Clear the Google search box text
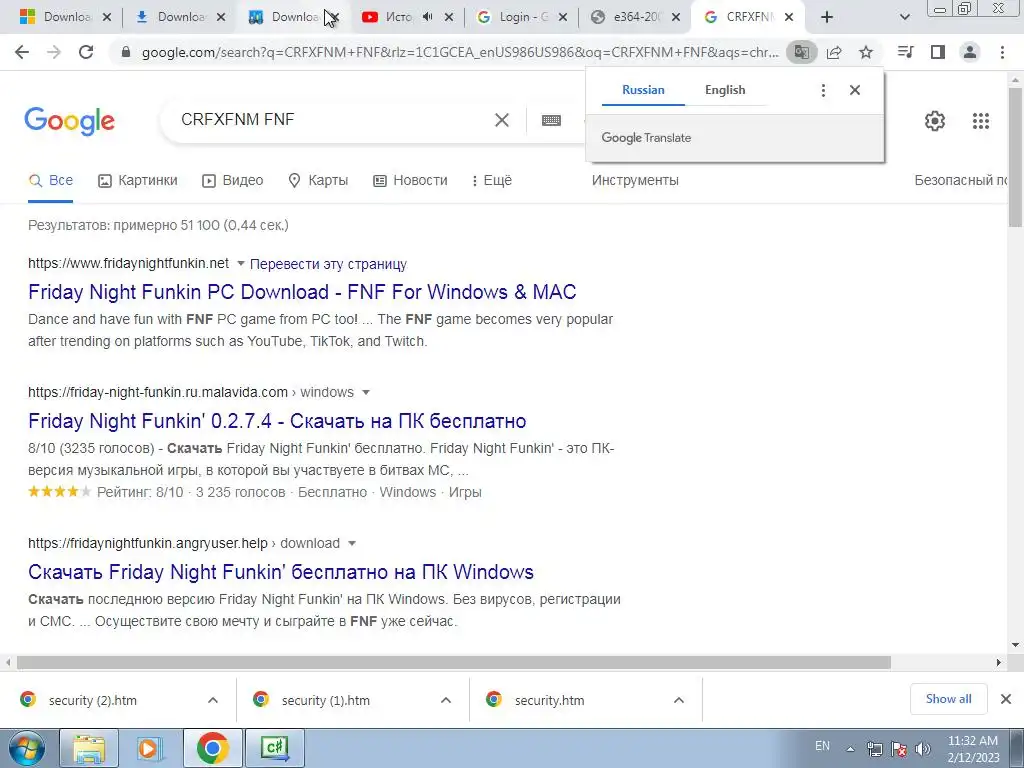 click(502, 120)
